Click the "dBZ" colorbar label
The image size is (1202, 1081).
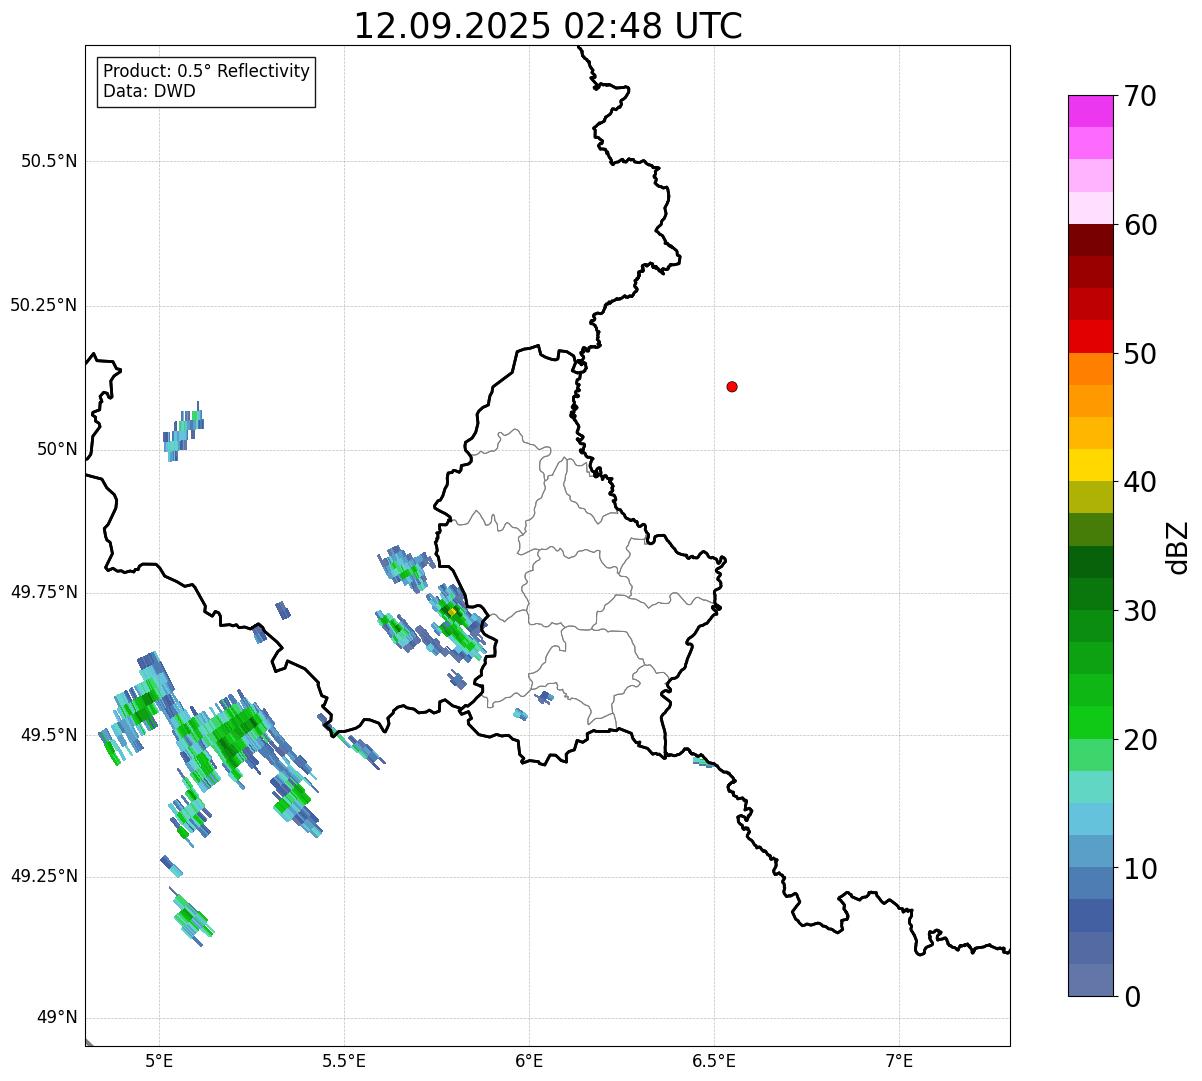click(1177, 547)
